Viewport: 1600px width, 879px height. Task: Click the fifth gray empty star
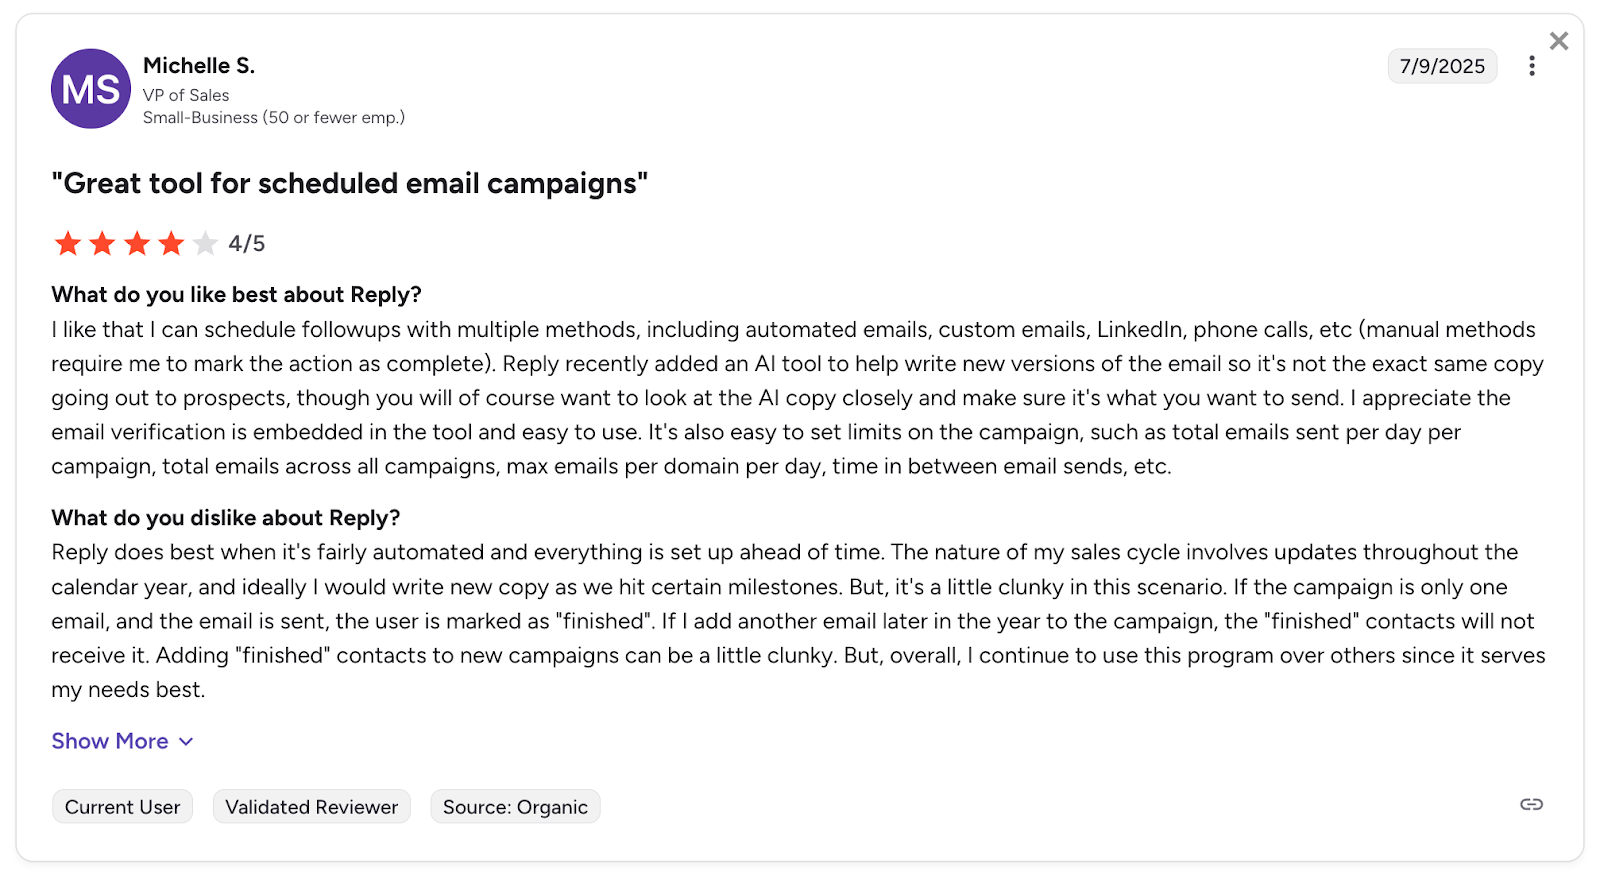205,243
